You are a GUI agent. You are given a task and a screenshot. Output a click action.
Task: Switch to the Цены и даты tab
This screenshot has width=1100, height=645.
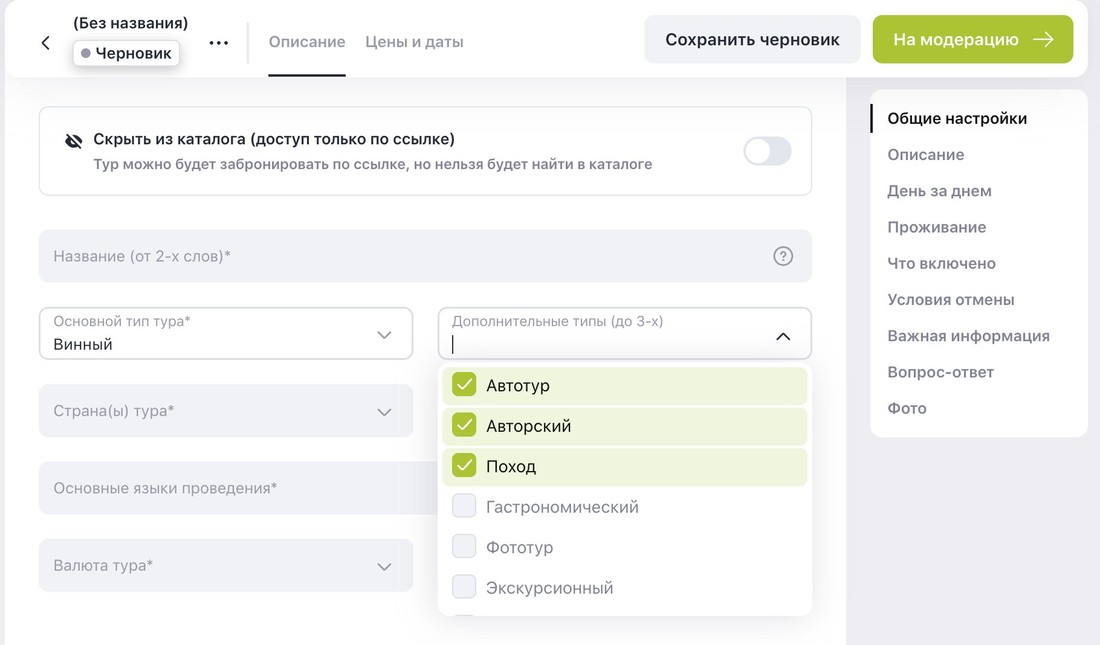coord(414,42)
